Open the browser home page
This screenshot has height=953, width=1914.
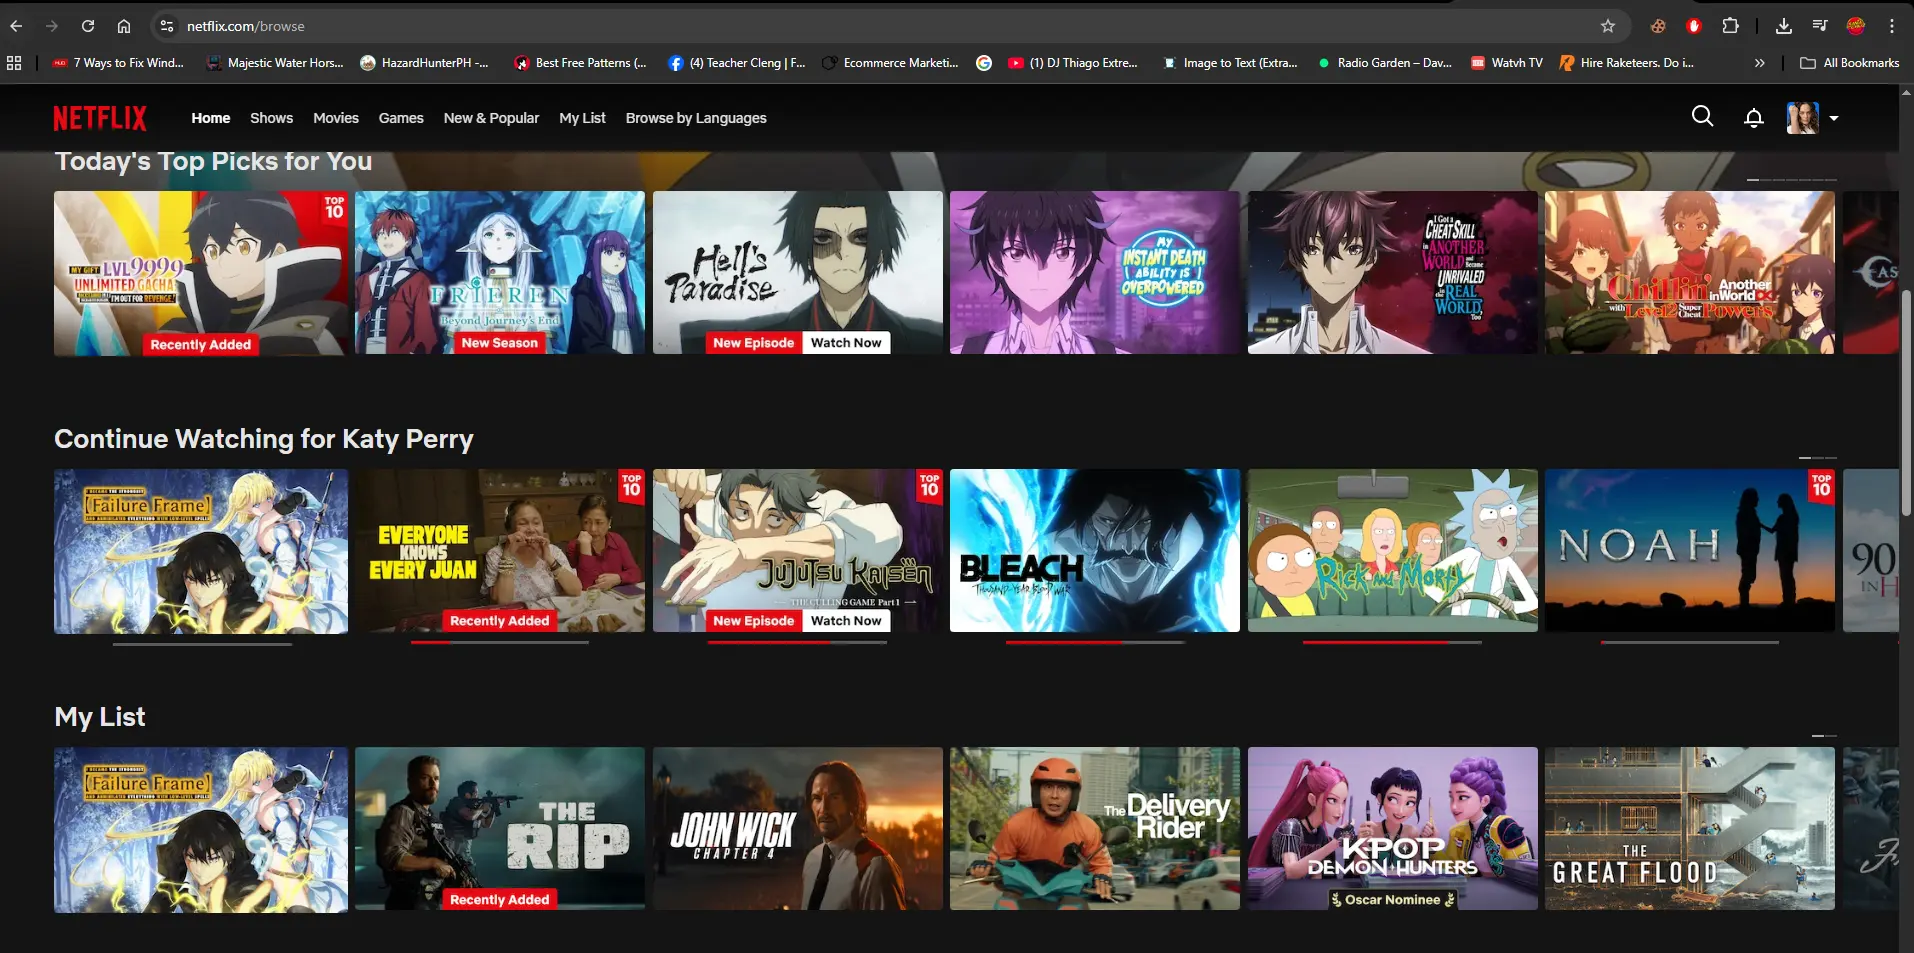[x=124, y=26]
